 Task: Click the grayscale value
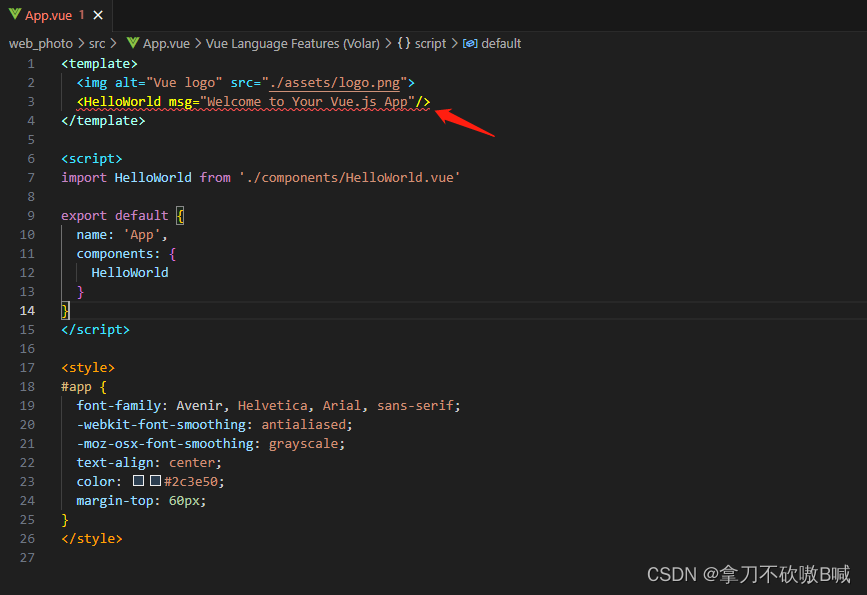304,444
